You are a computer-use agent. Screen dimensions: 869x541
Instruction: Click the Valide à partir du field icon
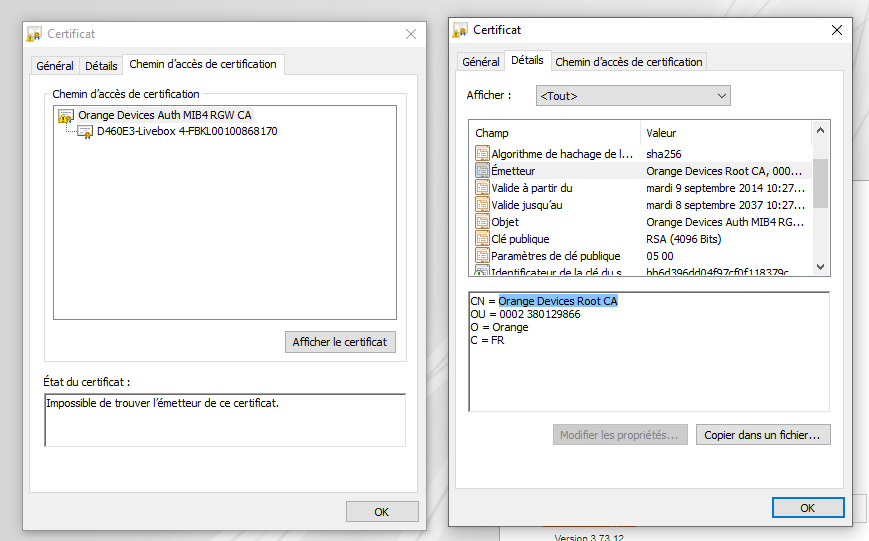click(x=482, y=188)
